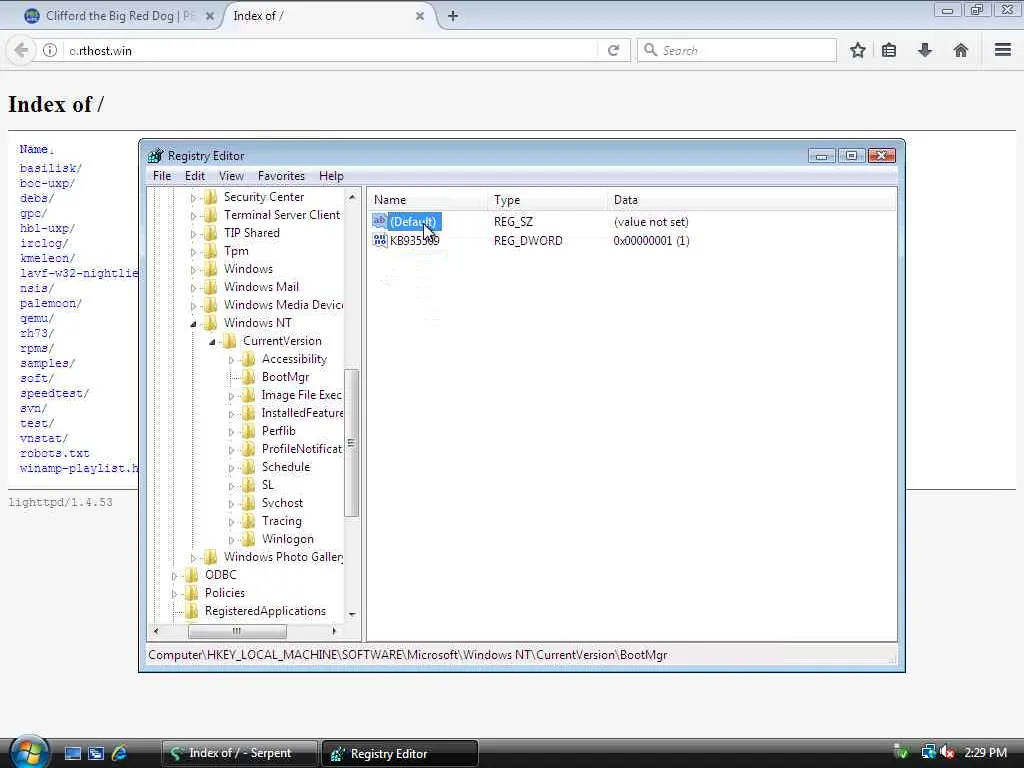The height and width of the screenshot is (768, 1024).
Task: Open the Favorites menu in Registry Editor
Action: (x=281, y=176)
